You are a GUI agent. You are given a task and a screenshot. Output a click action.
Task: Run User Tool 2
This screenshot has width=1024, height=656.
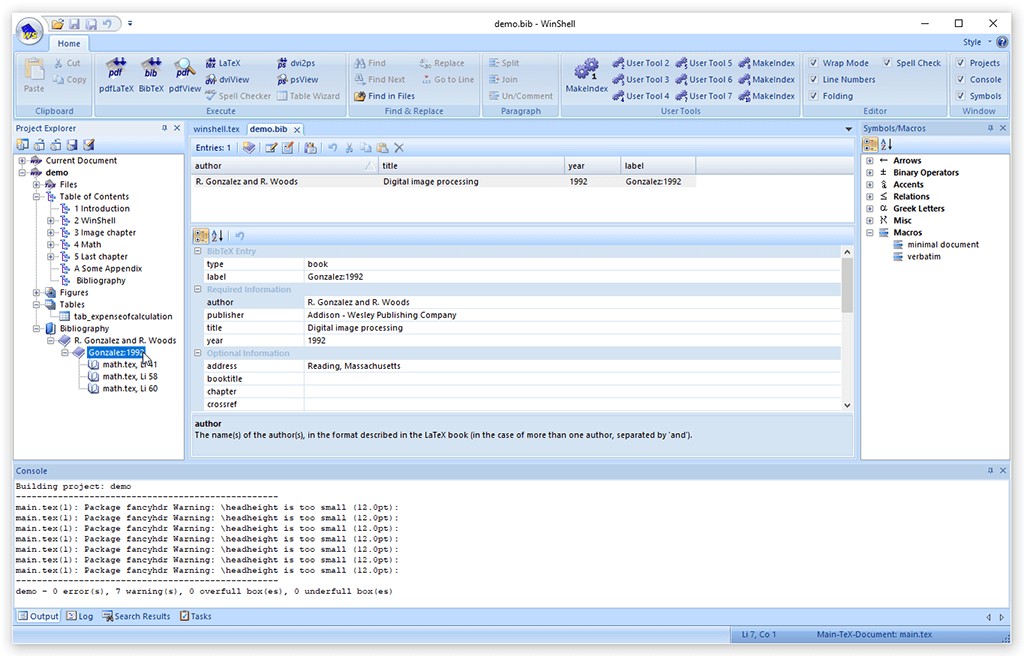pos(640,63)
